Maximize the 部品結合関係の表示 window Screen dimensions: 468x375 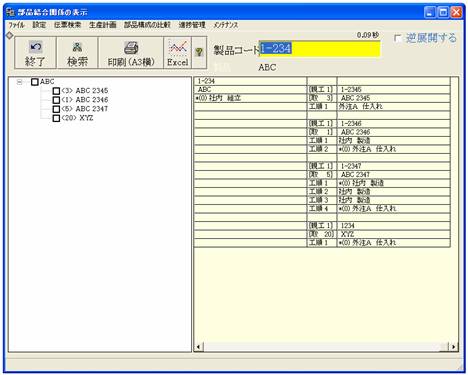point(443,13)
